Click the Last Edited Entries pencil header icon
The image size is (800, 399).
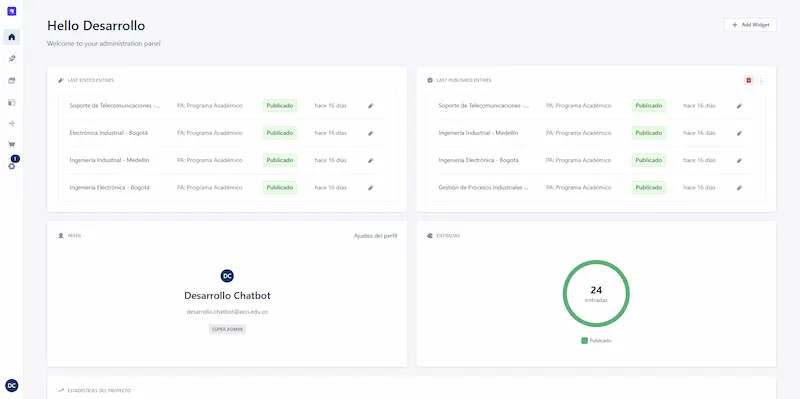(x=61, y=80)
